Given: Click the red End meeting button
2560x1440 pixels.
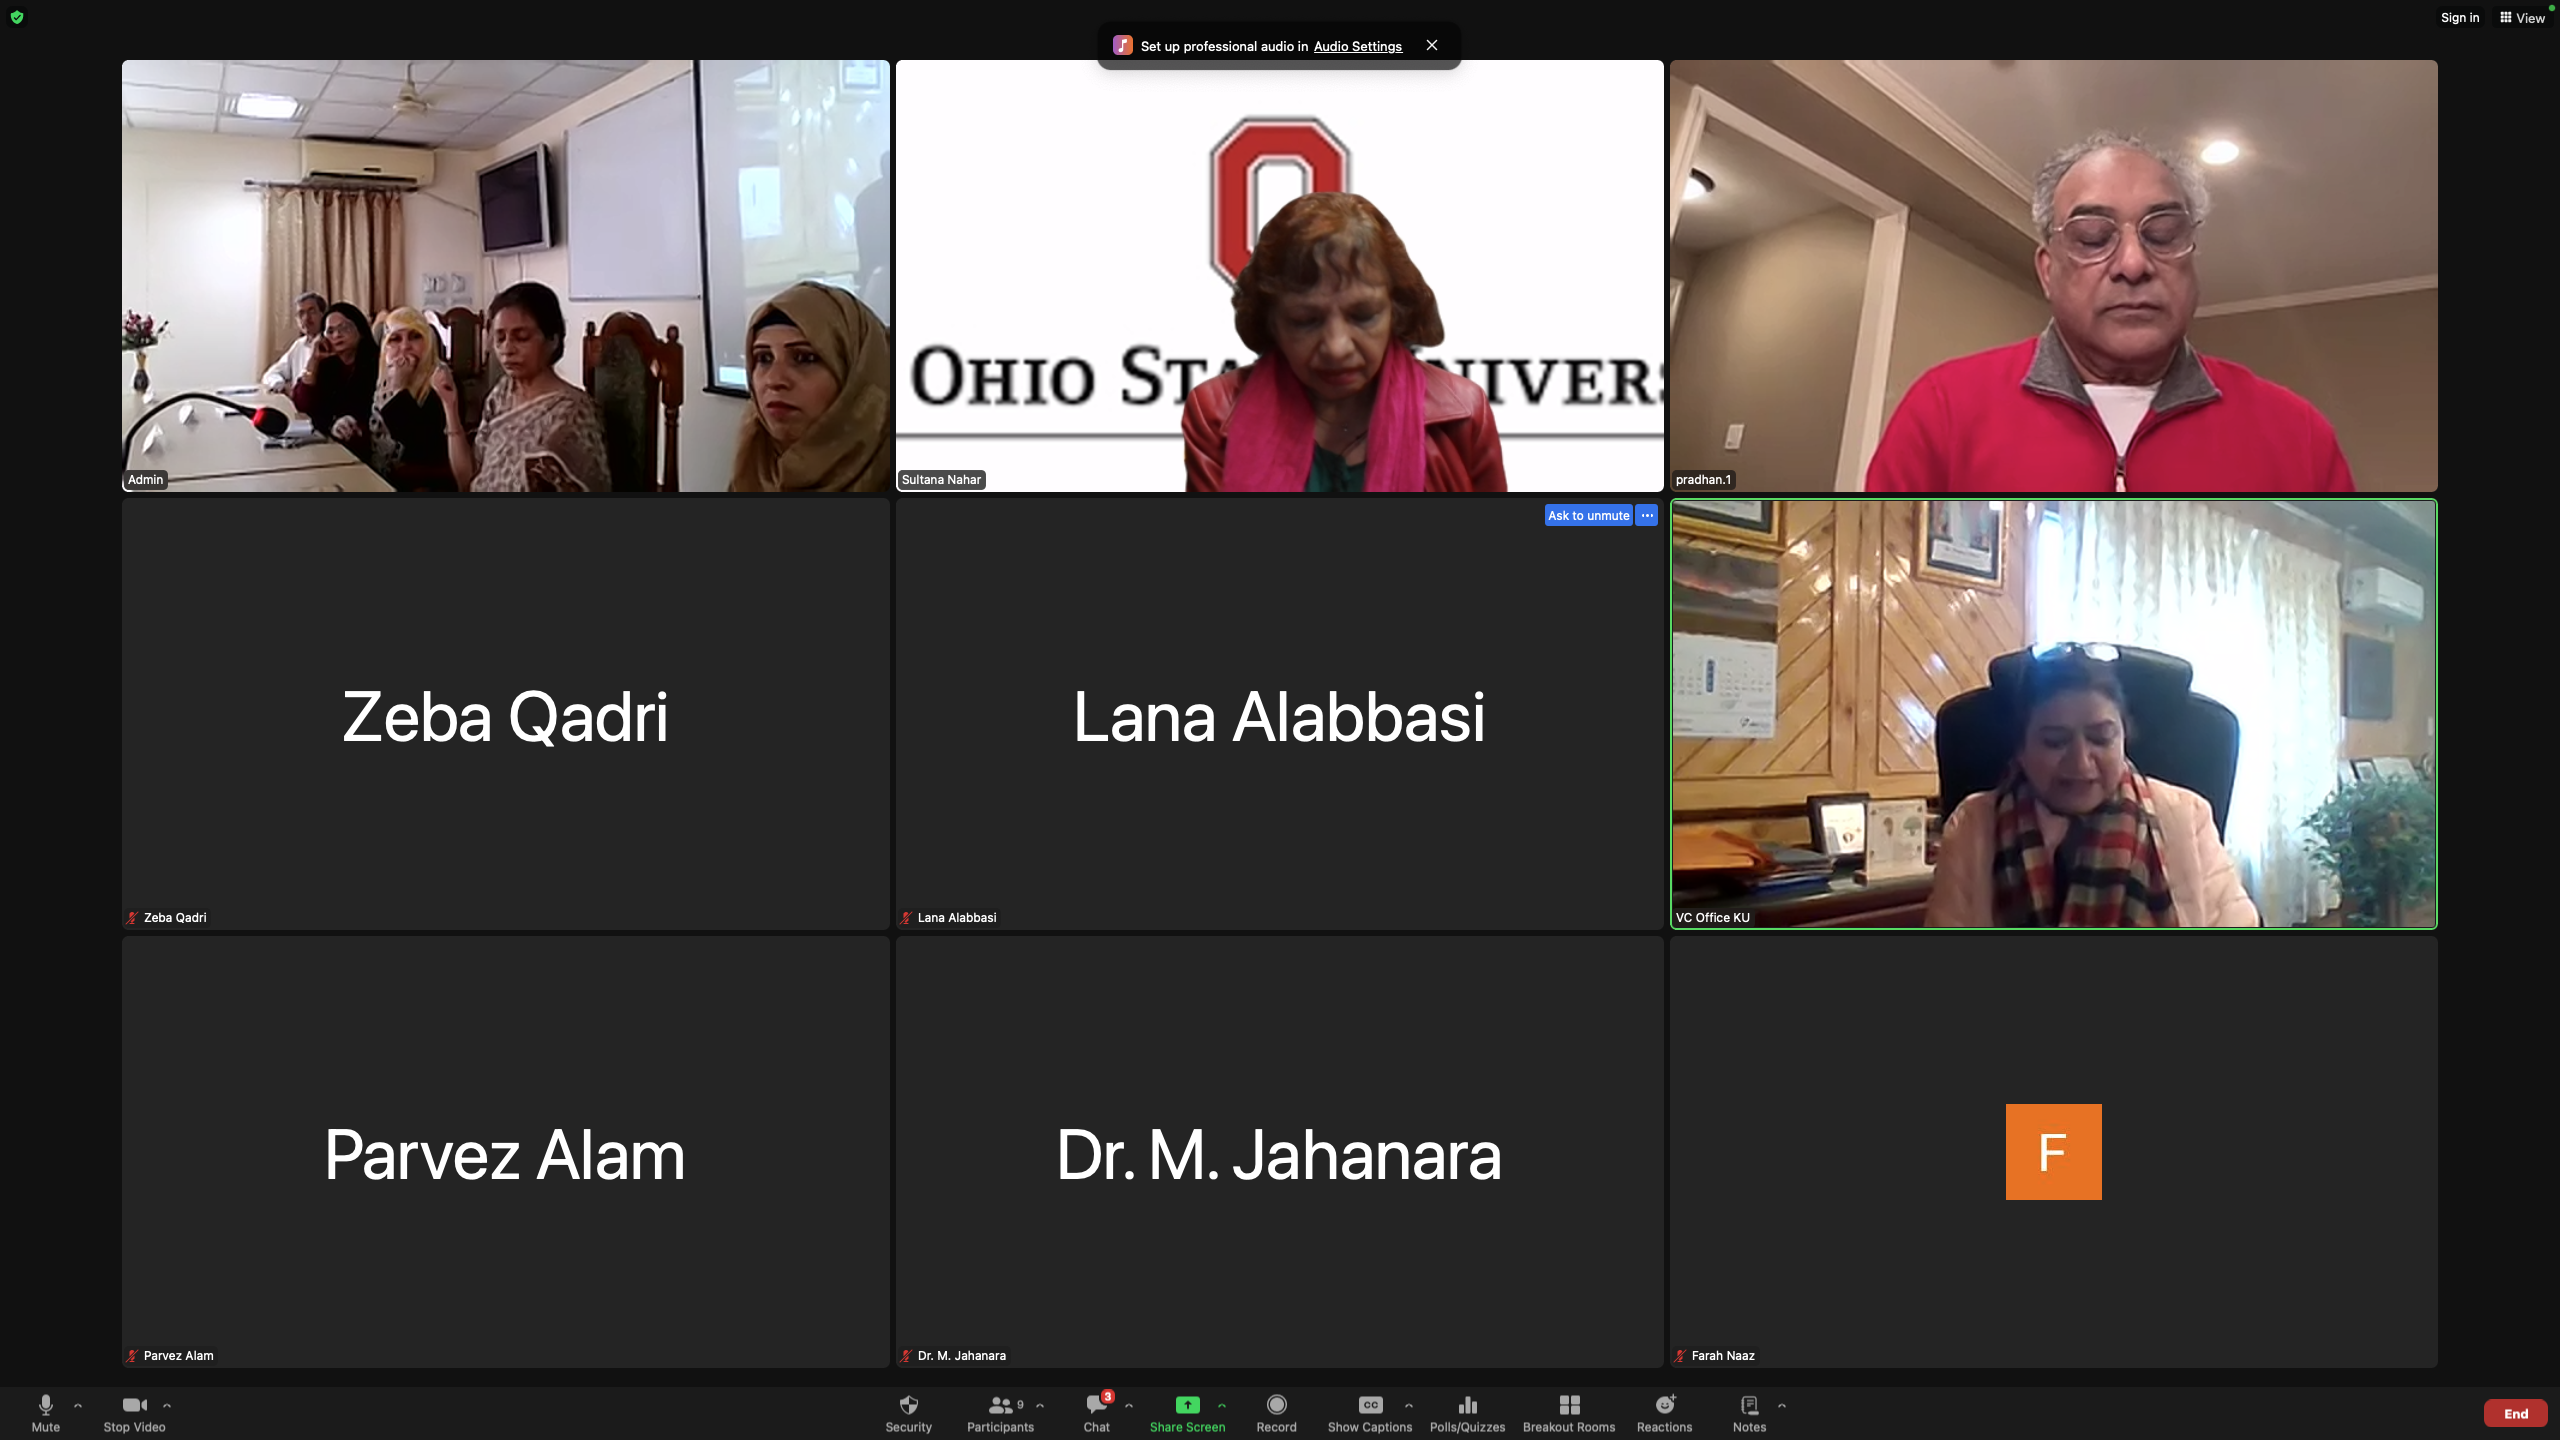Looking at the screenshot, I should tap(2515, 1413).
